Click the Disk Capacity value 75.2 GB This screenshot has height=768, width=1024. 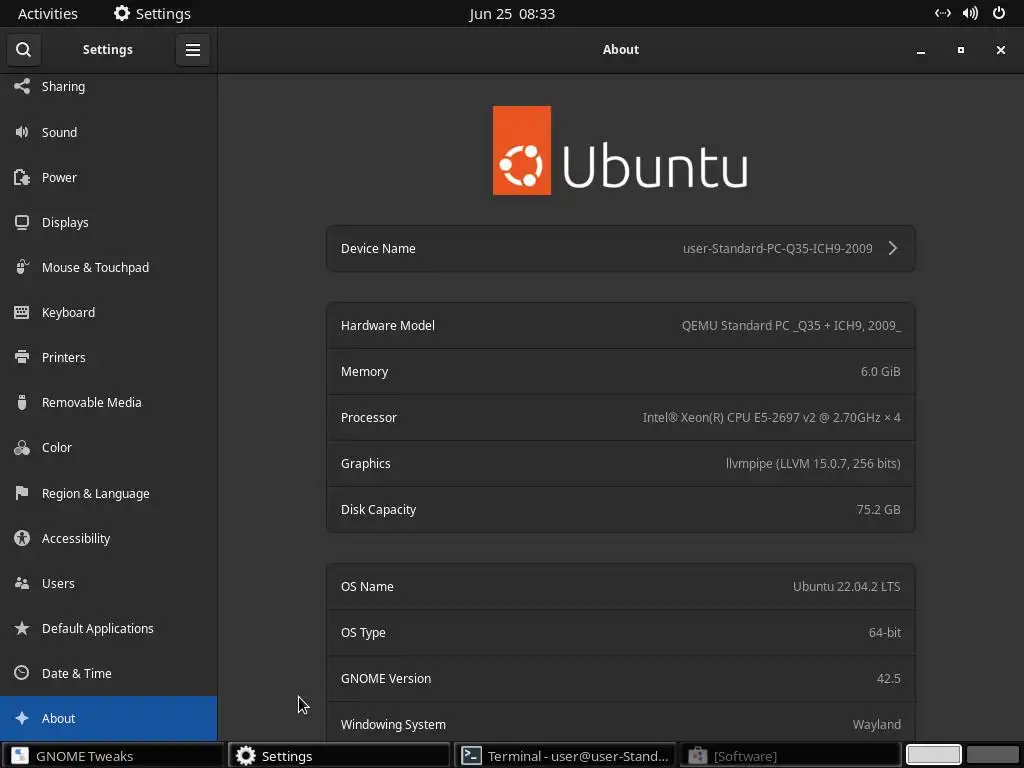tap(878, 509)
